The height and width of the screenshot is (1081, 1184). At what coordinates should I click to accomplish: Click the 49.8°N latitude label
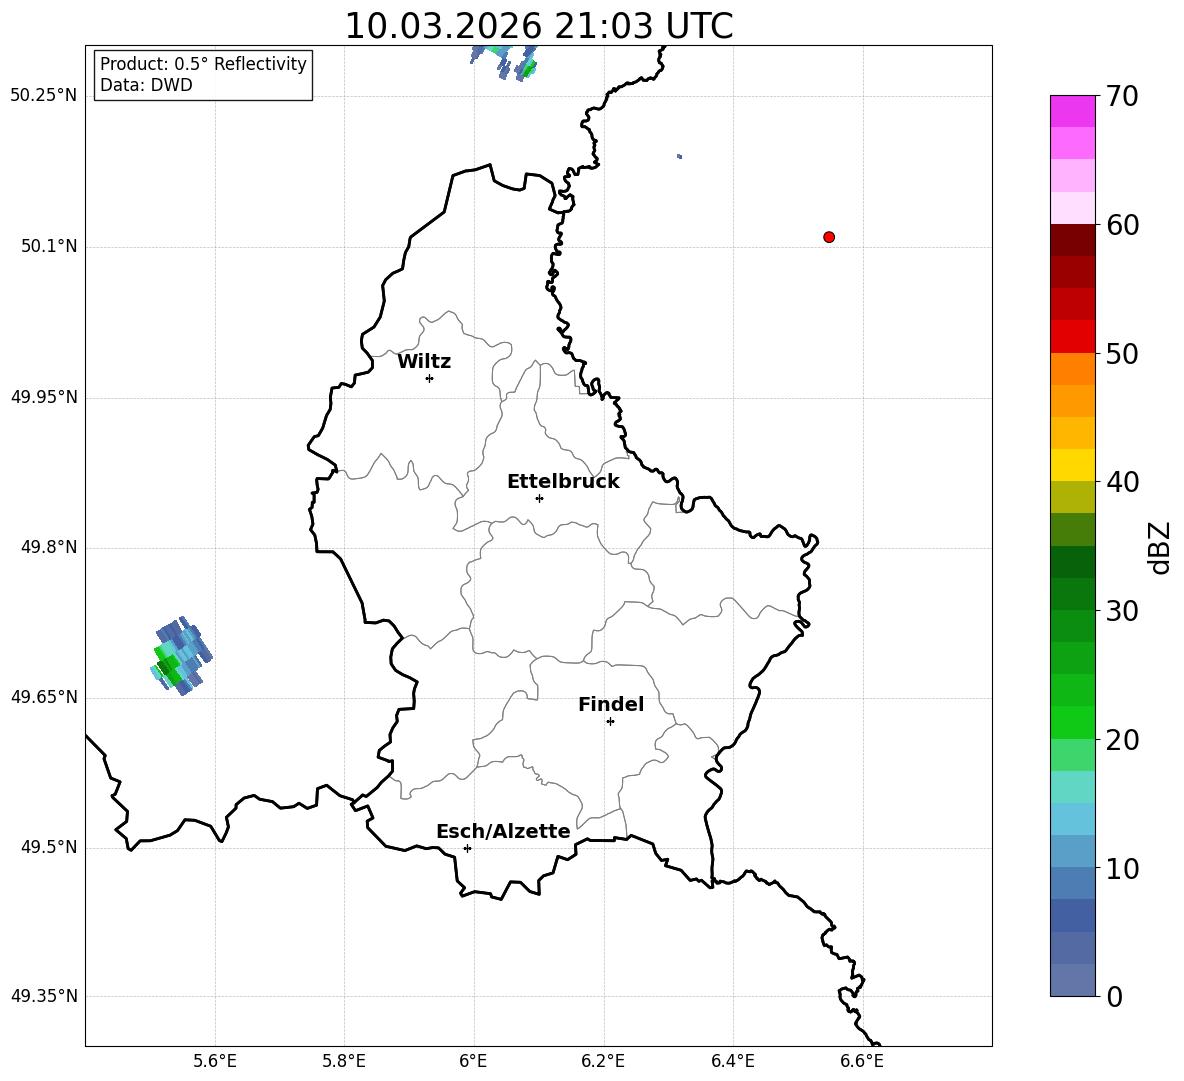coord(49,547)
